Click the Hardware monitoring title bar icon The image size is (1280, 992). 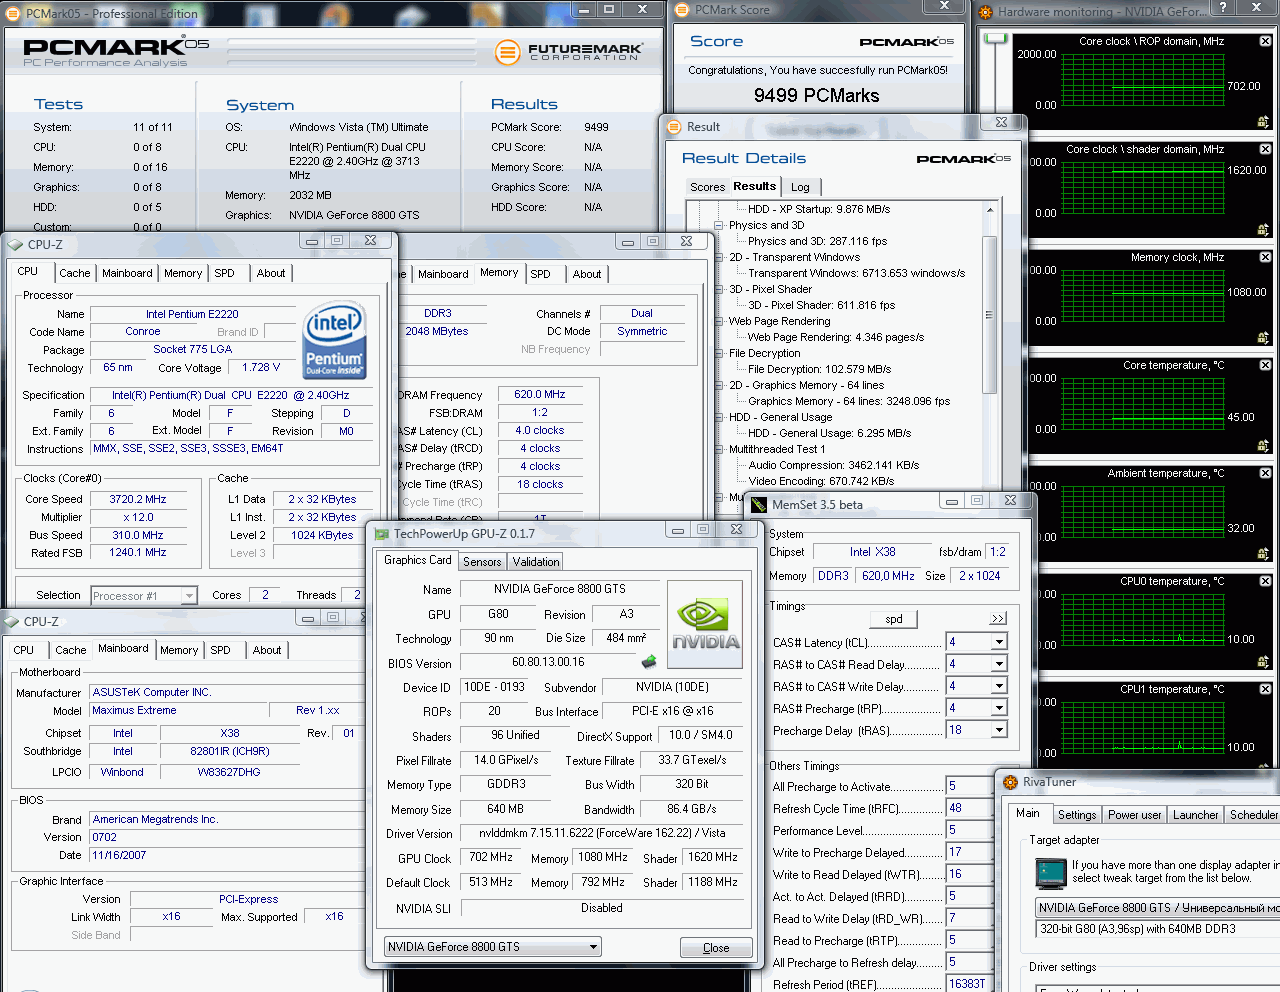tap(986, 12)
